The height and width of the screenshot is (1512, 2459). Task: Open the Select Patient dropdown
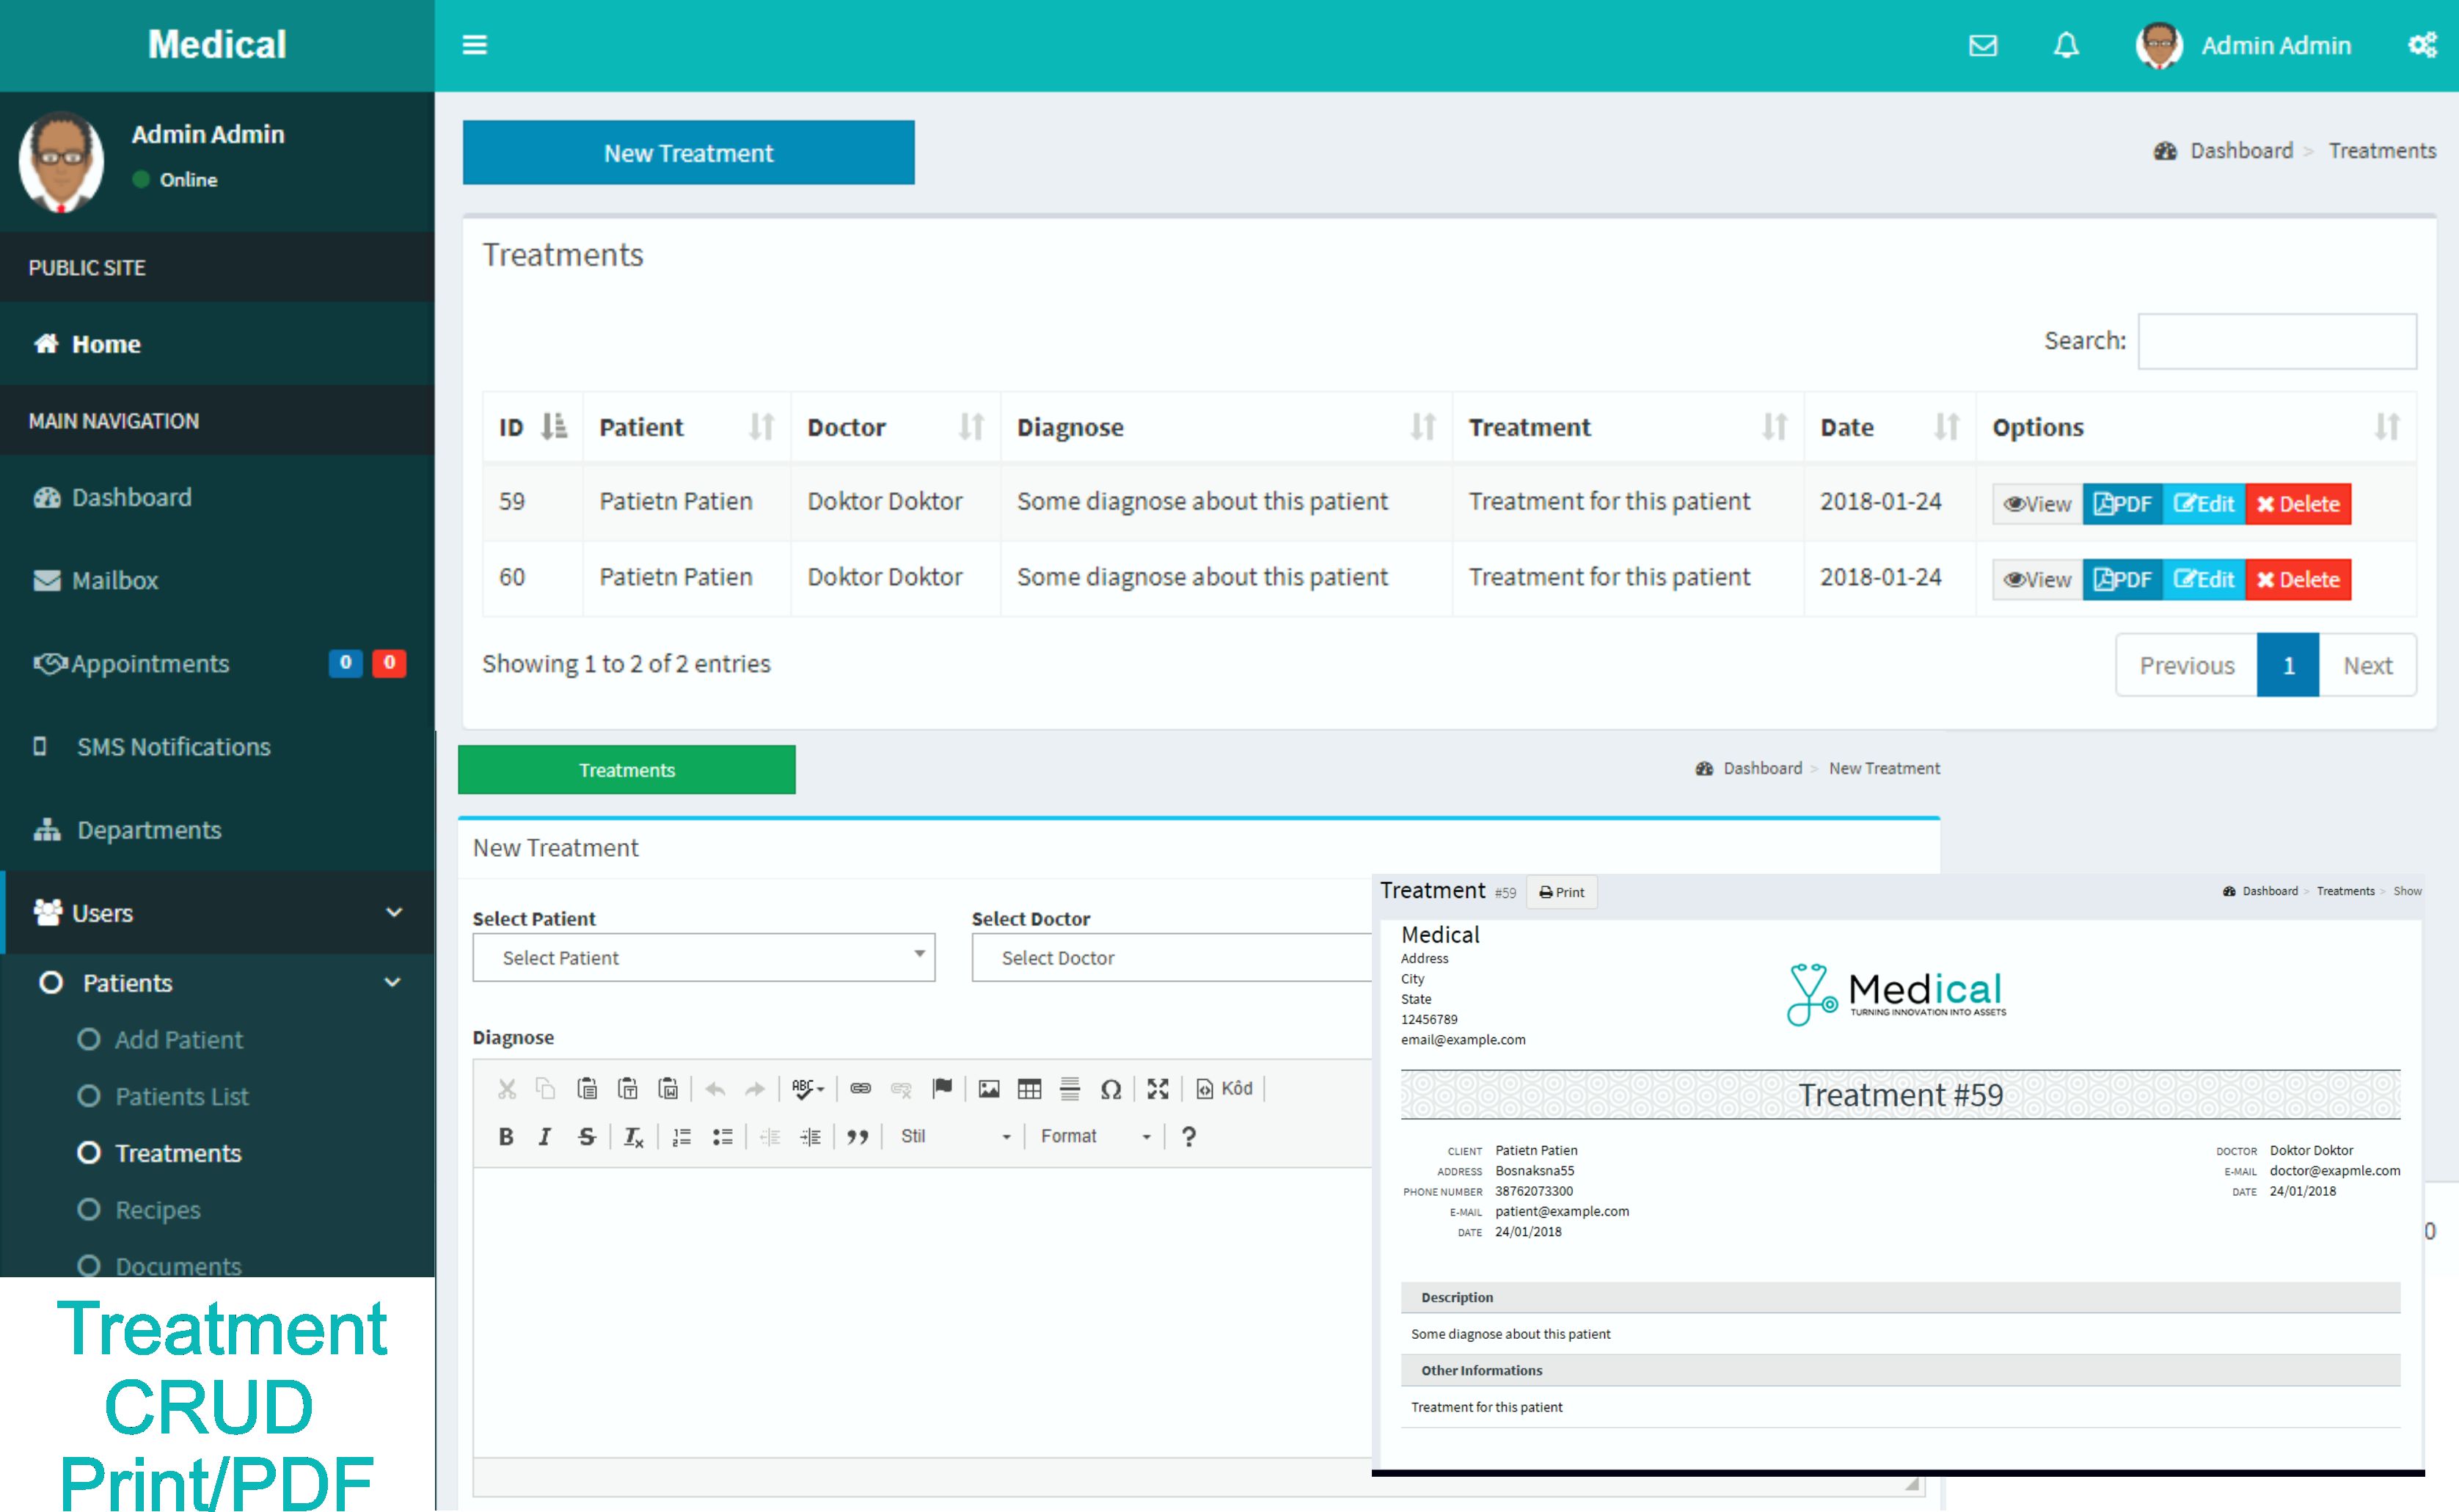703,958
